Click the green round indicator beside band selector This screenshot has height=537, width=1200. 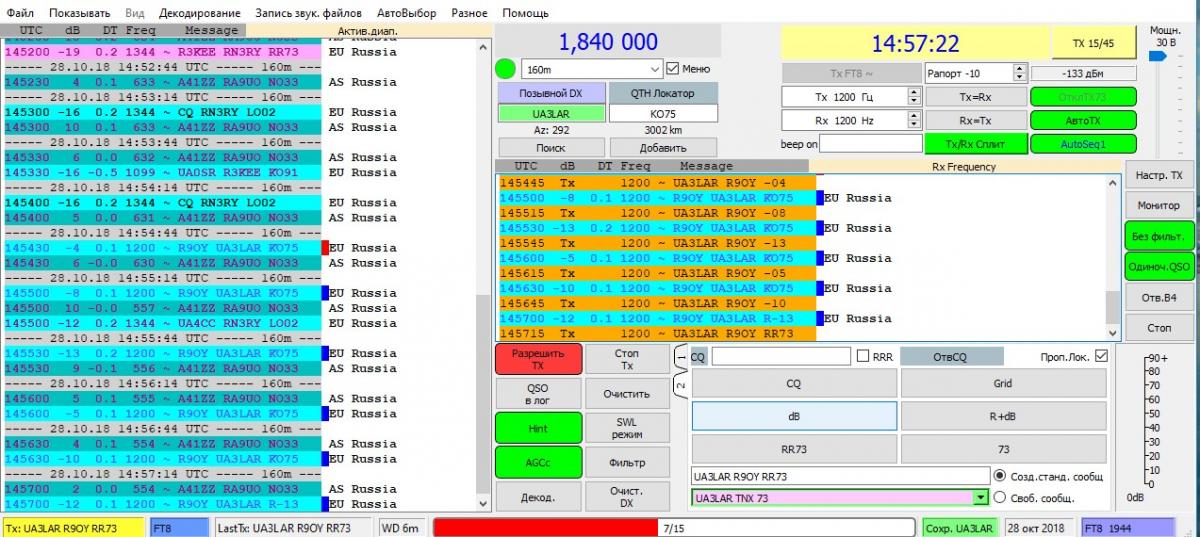point(507,70)
